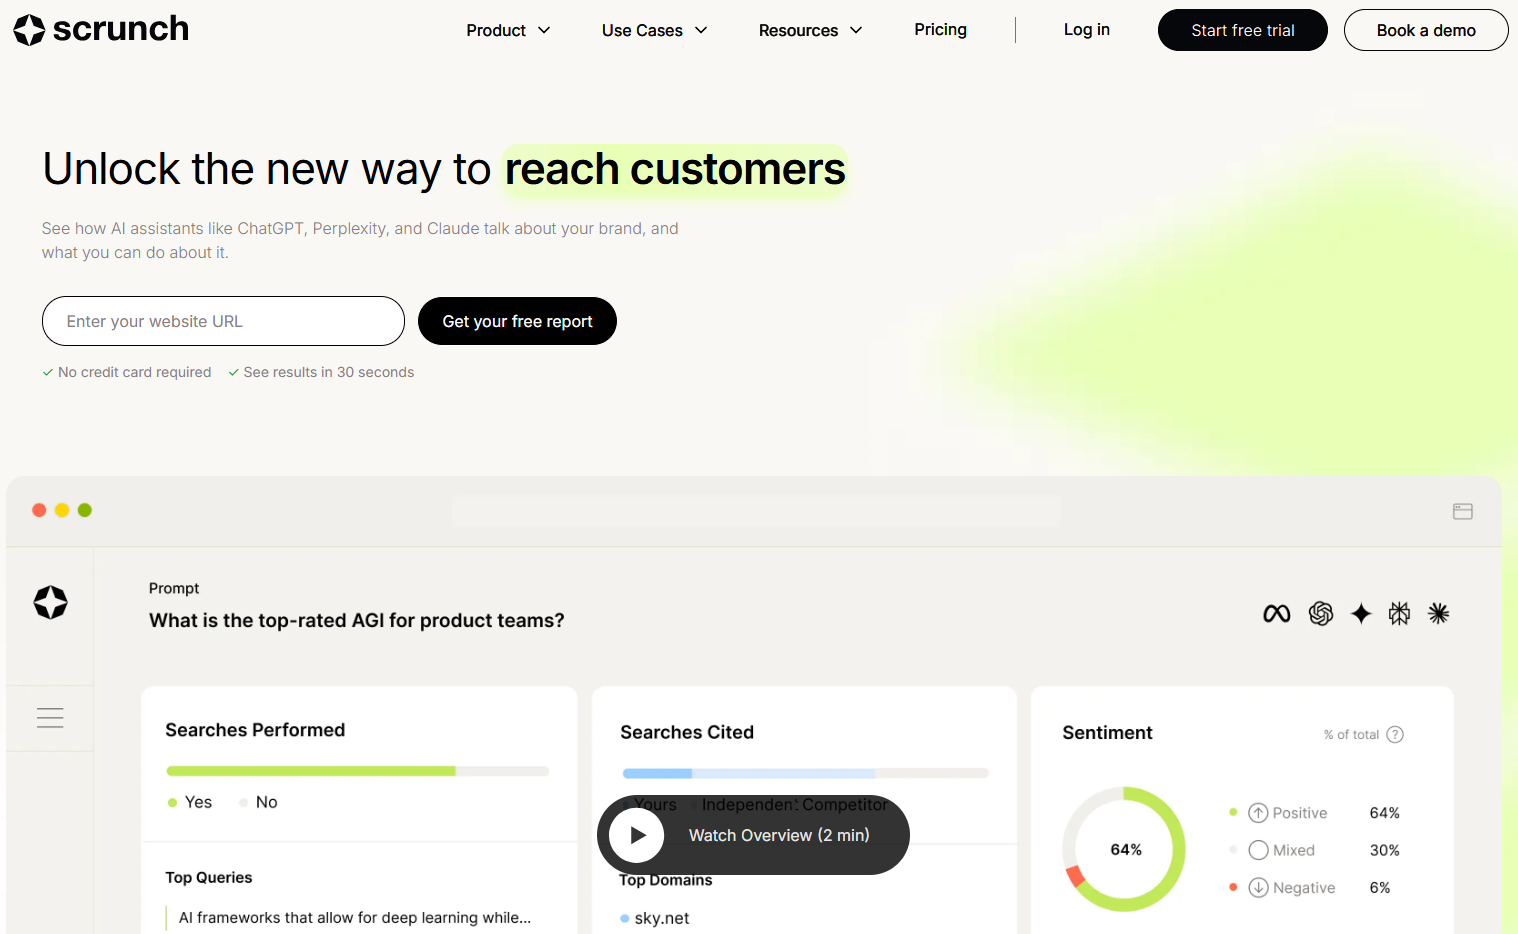Viewport: 1518px width, 934px height.
Task: Click the browser window icon at top right of mockup
Action: 1463,511
